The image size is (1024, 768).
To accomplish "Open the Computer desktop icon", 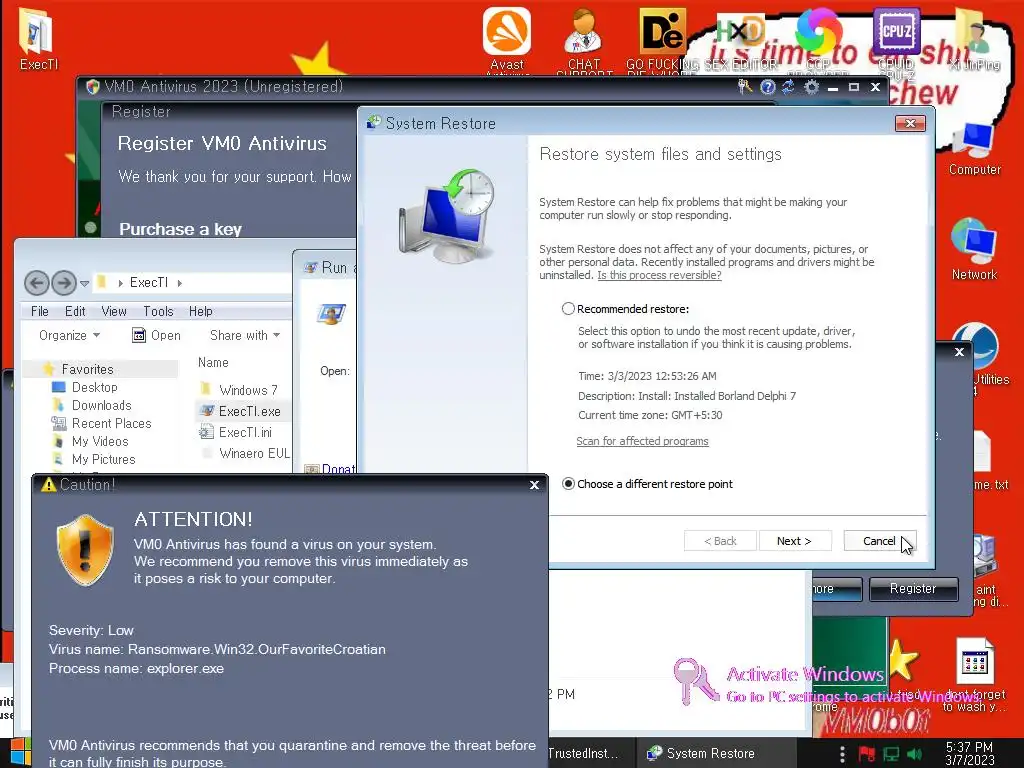I will point(974,148).
